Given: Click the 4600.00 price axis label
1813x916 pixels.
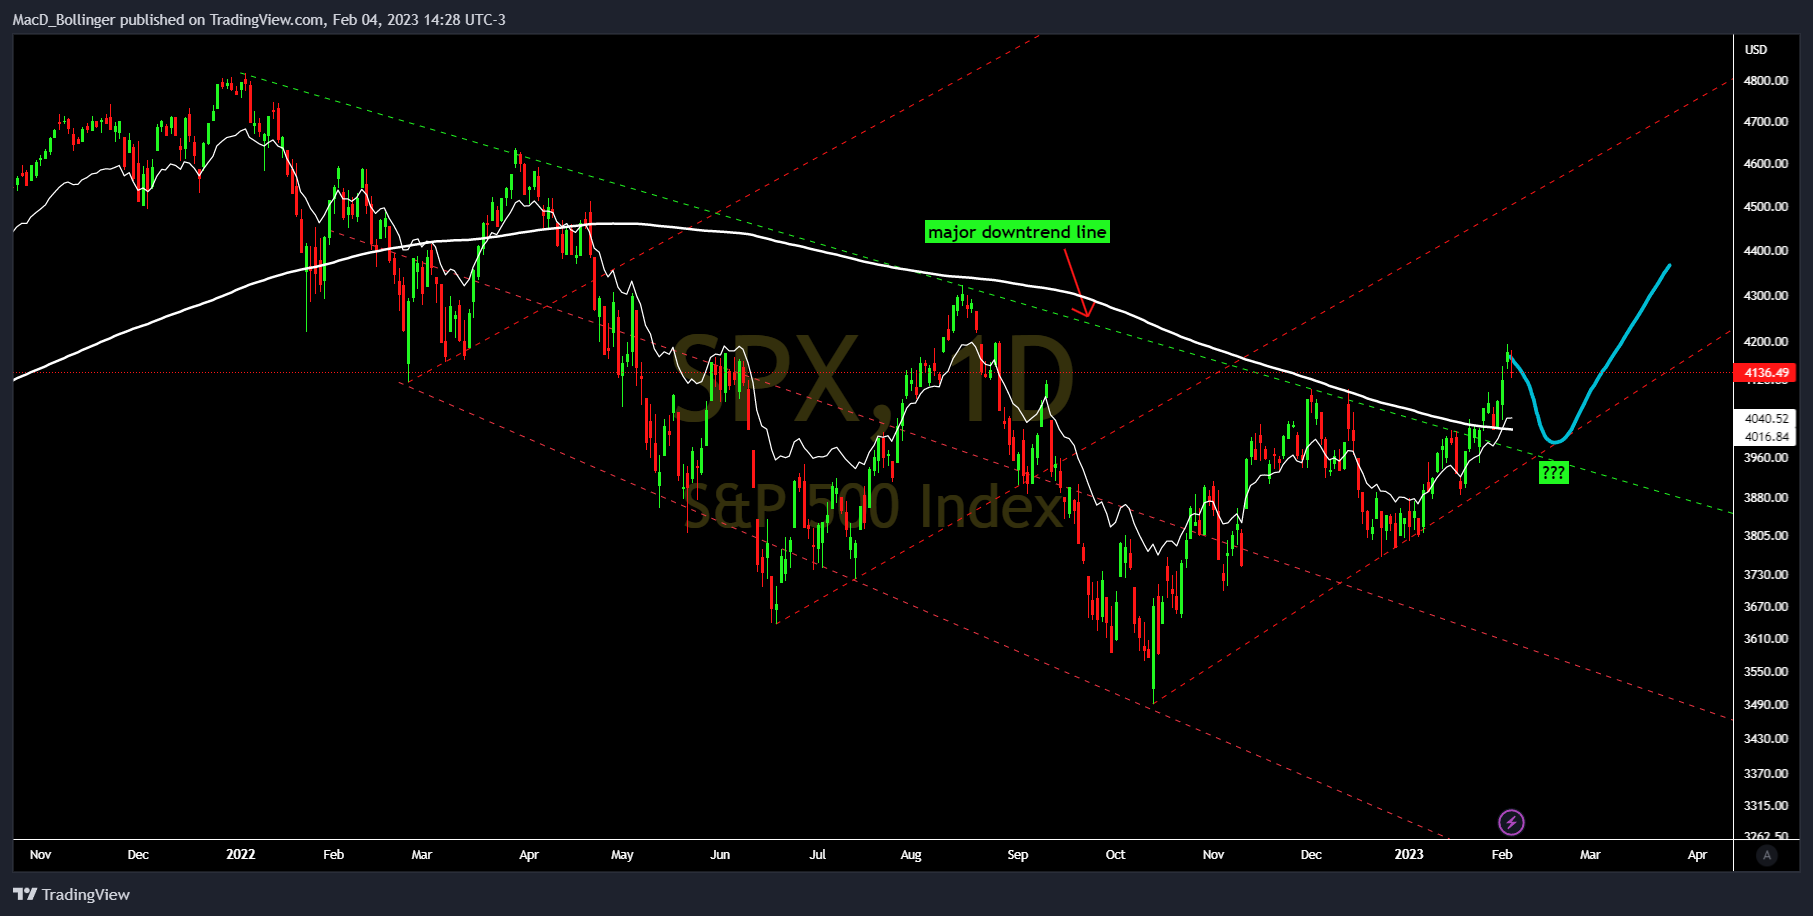Looking at the screenshot, I should tap(1766, 163).
